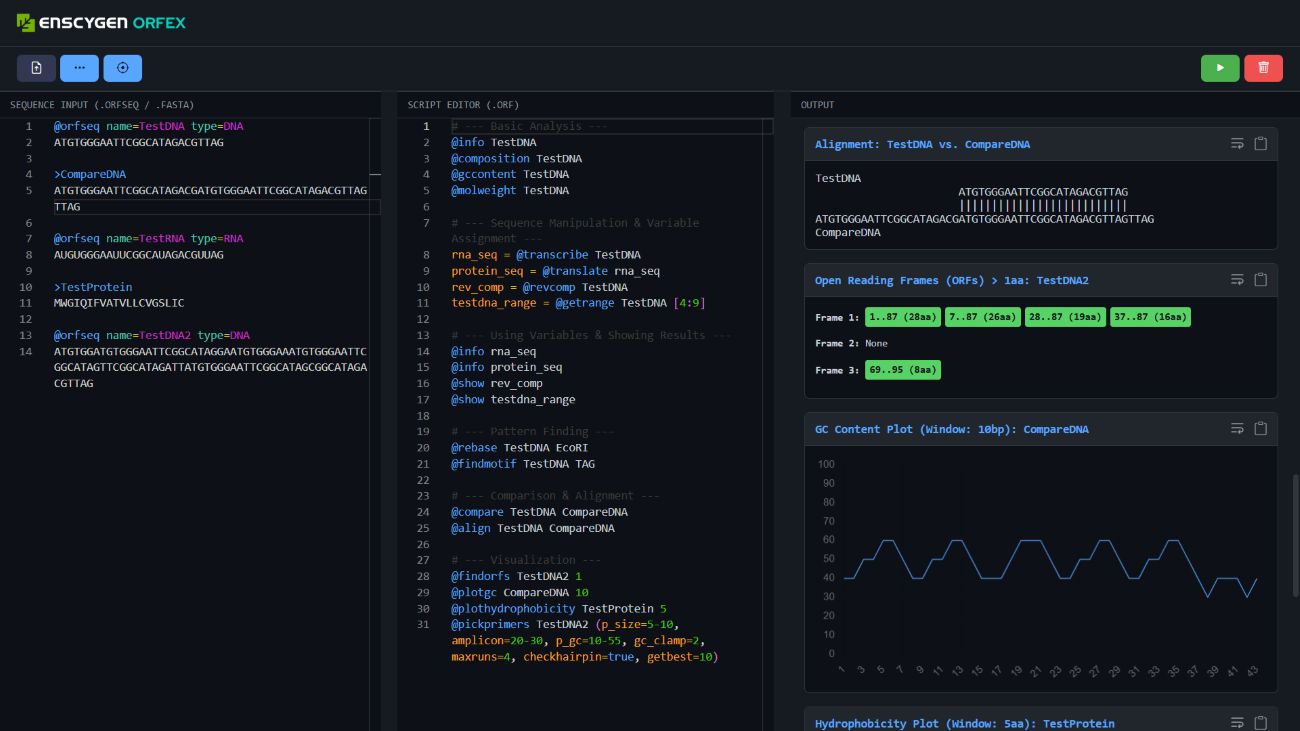The width and height of the screenshot is (1300, 731).
Task: Toggle word wrap on GC Content Plot card
Action: pos(1237,429)
